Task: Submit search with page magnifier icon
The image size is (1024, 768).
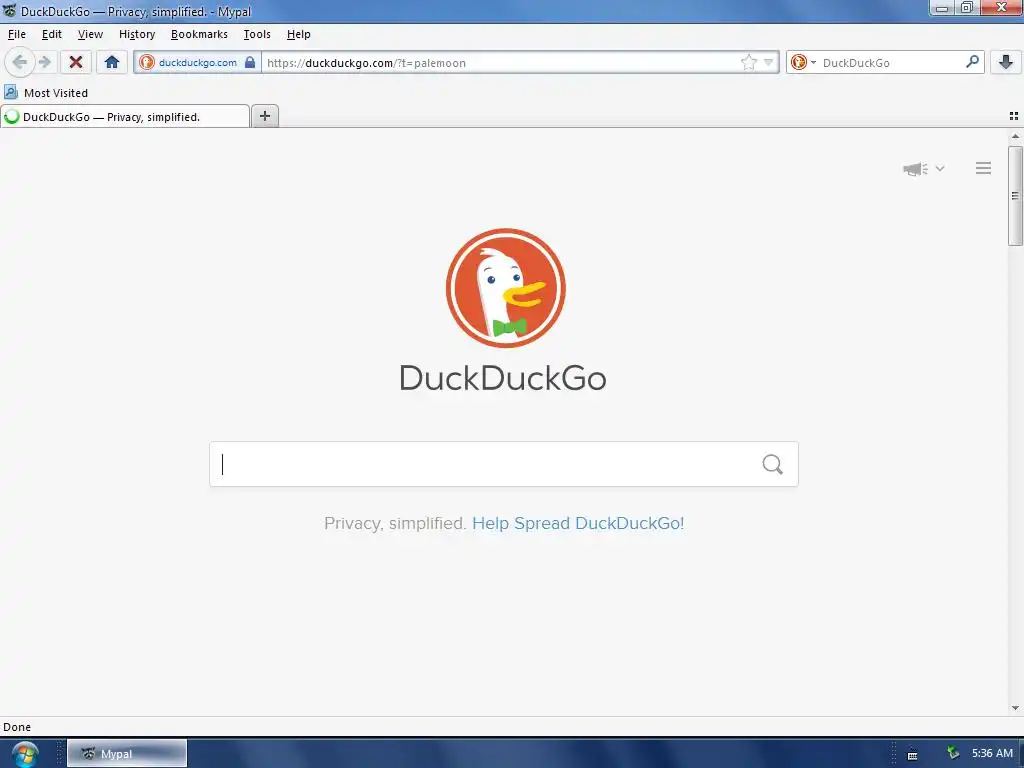Action: click(773, 464)
